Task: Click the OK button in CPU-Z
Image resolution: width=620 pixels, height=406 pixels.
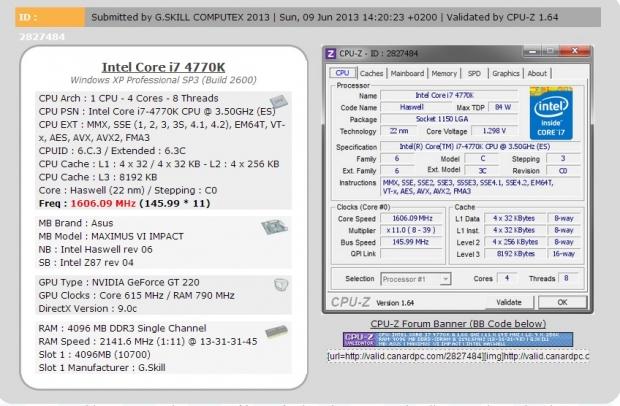Action: 562,302
